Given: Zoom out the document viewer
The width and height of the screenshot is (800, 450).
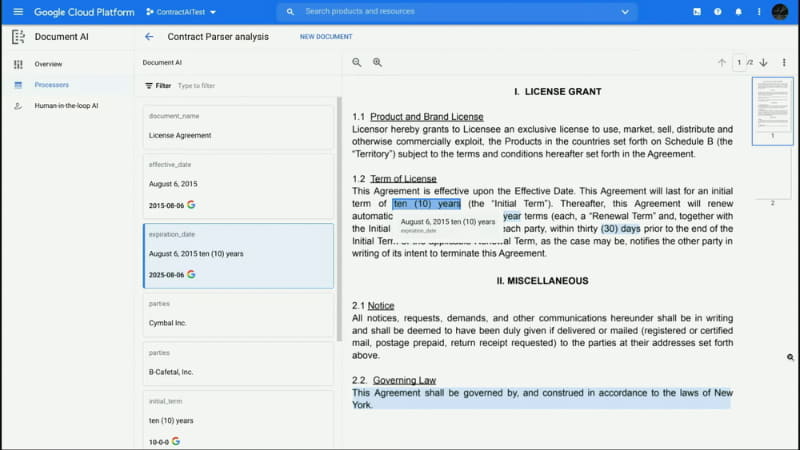Looking at the screenshot, I should (x=357, y=62).
